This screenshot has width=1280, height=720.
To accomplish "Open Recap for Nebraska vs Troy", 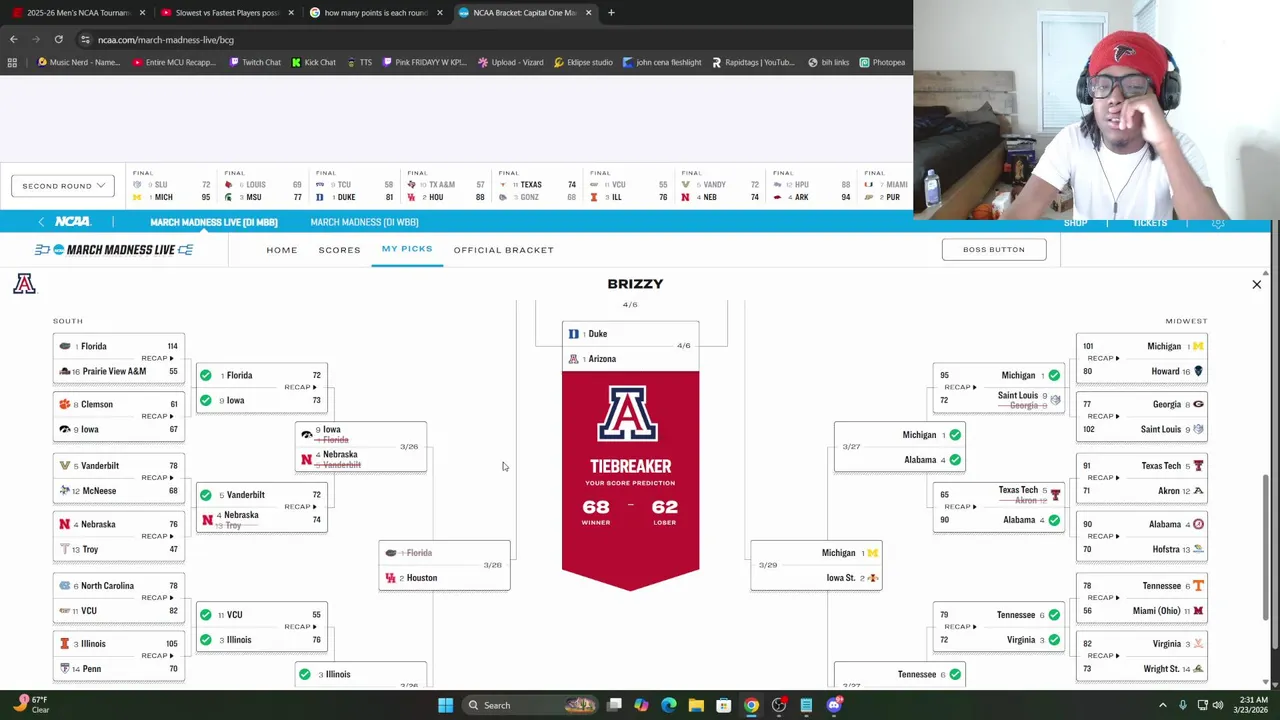I will pyautogui.click(x=157, y=536).
